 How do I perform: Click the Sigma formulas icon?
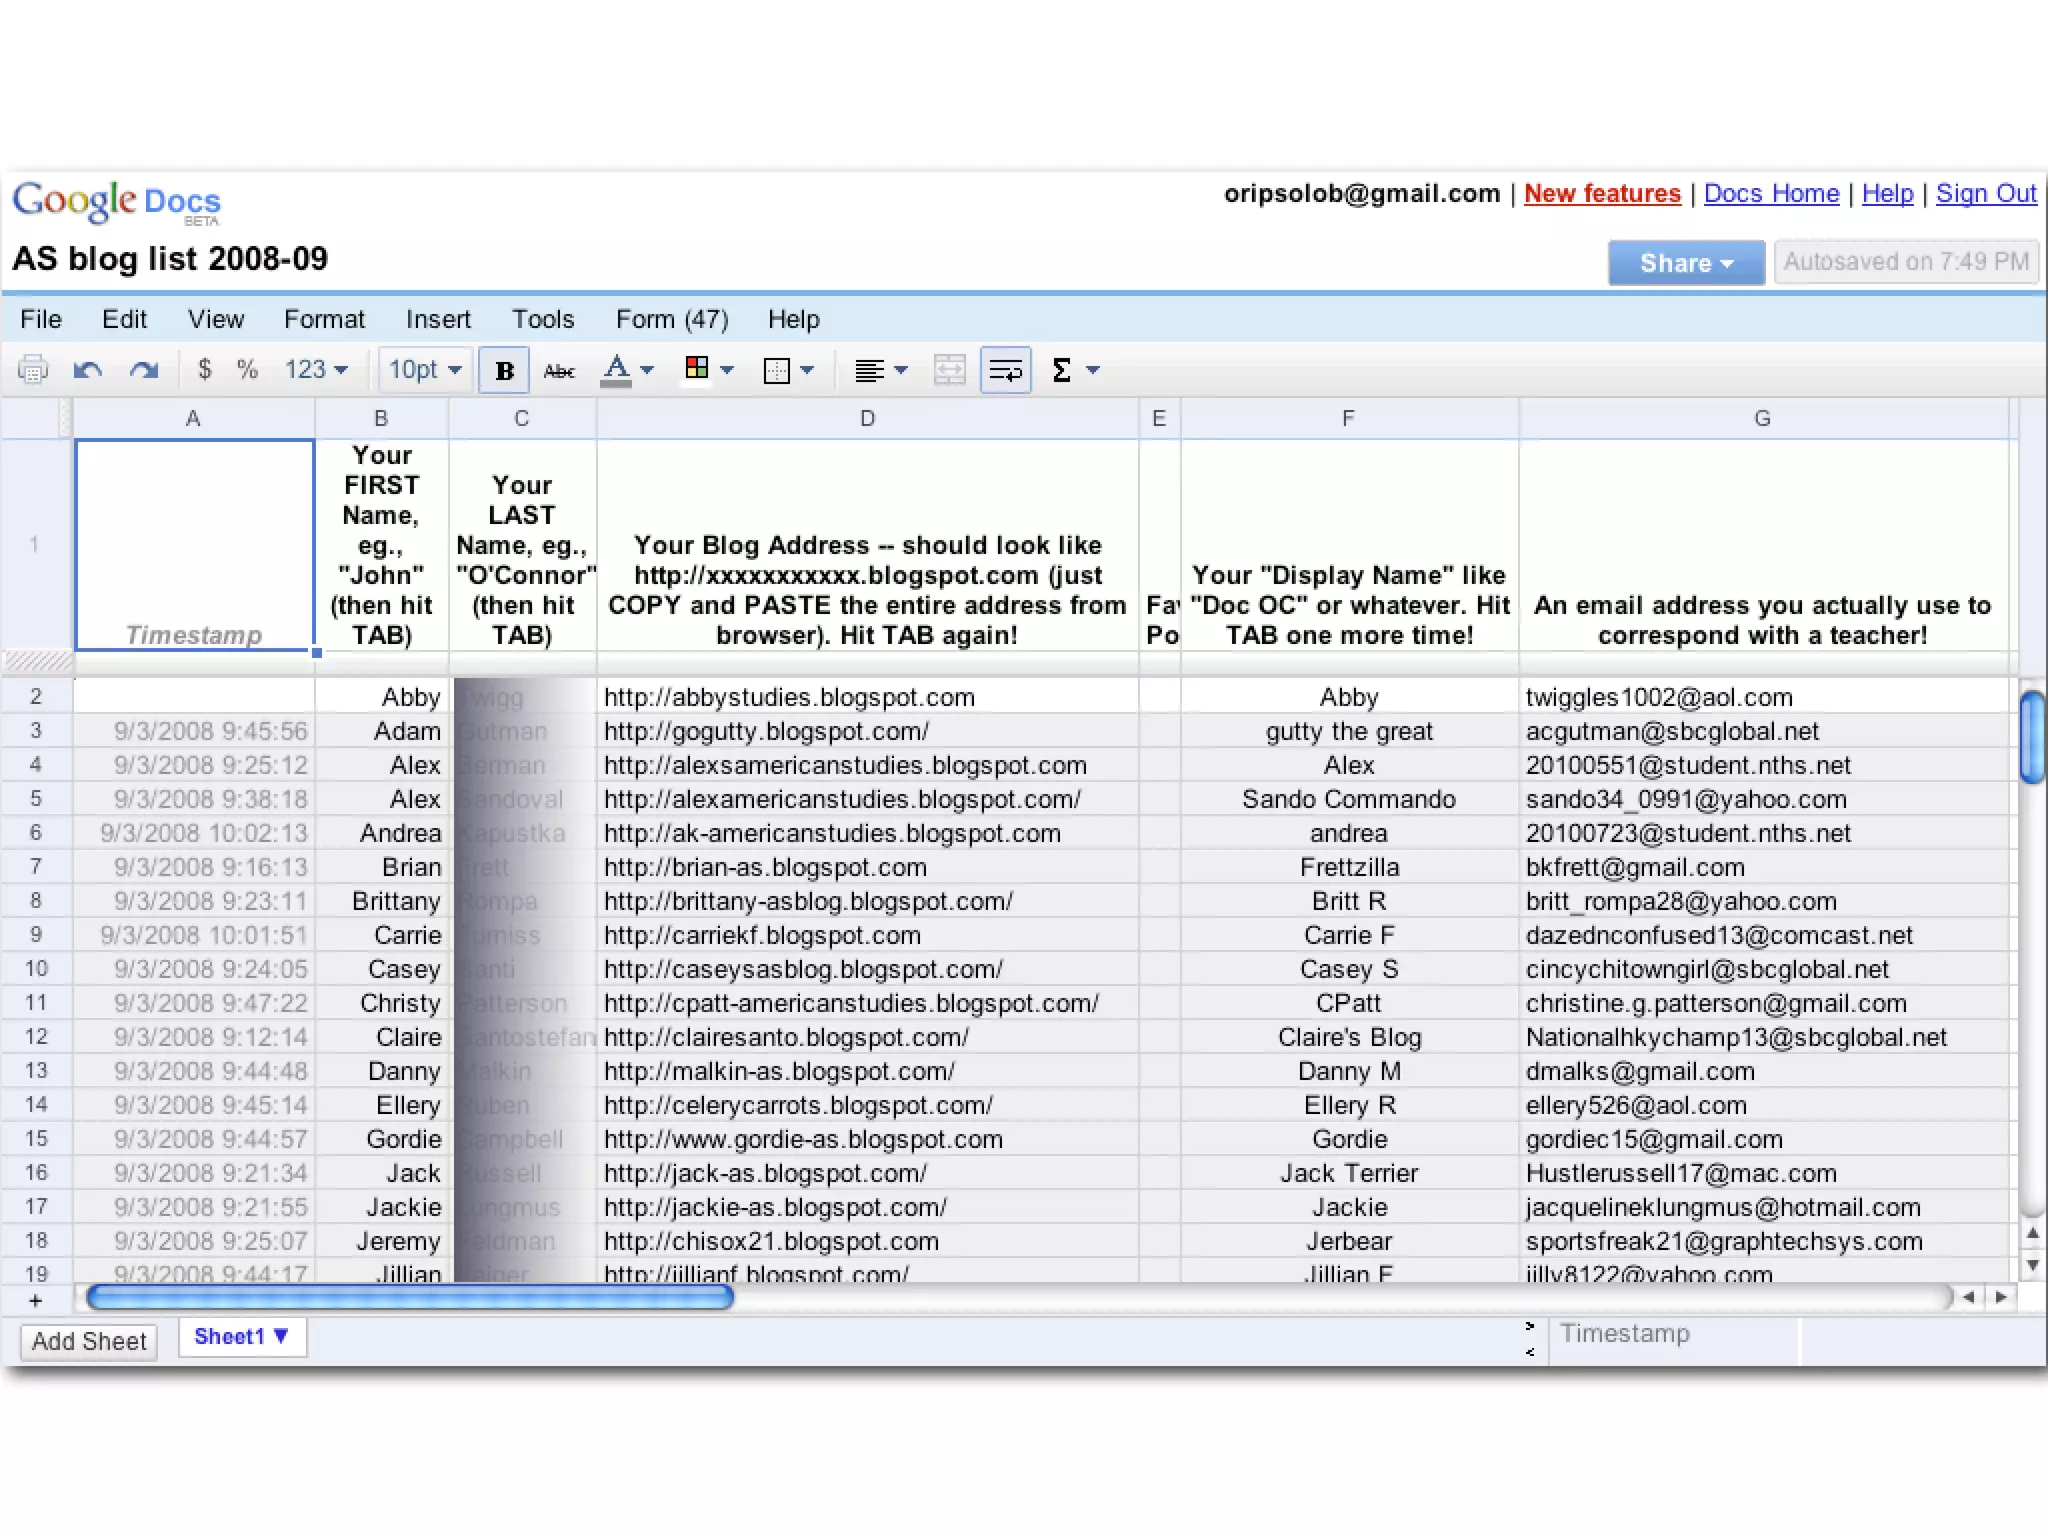click(x=1062, y=370)
